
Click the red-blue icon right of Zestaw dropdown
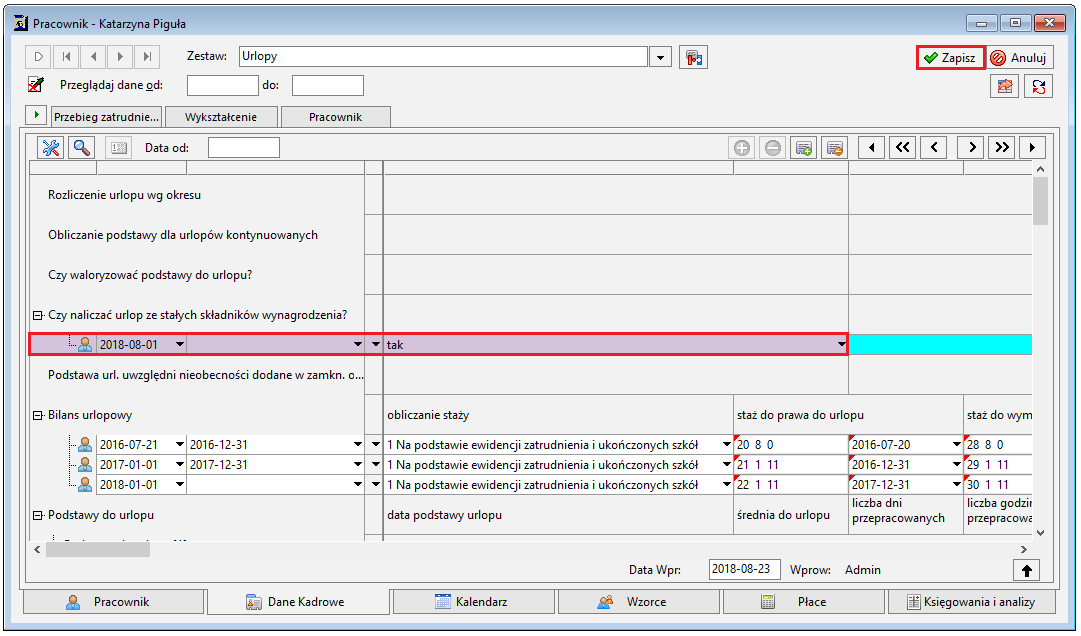[x=694, y=57]
